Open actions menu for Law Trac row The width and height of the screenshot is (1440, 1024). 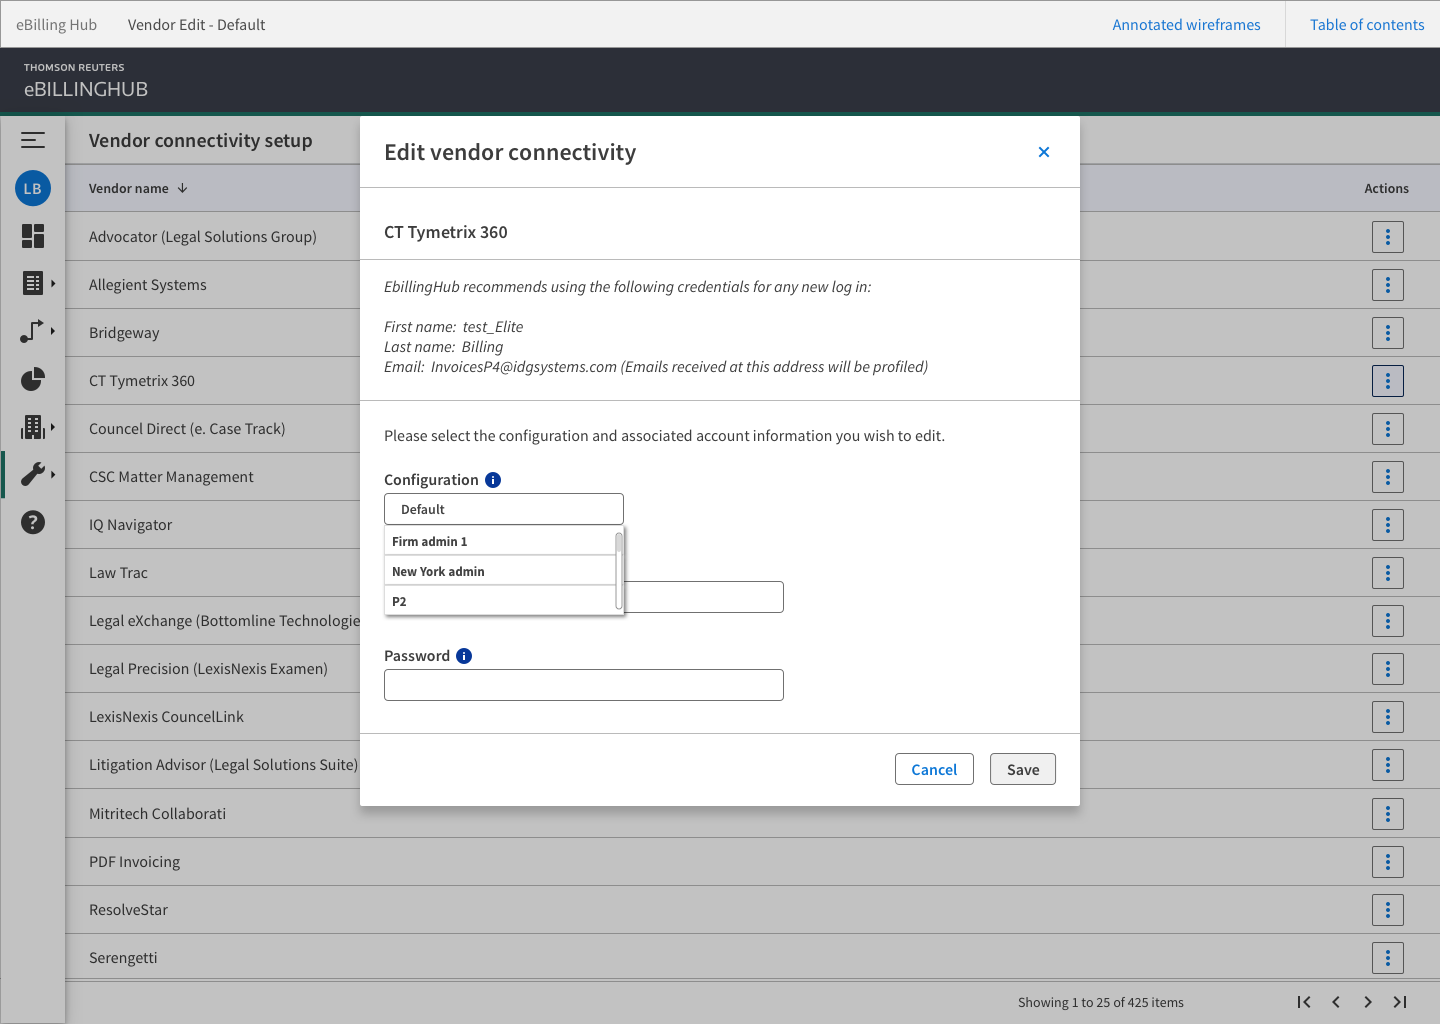pyautogui.click(x=1388, y=573)
